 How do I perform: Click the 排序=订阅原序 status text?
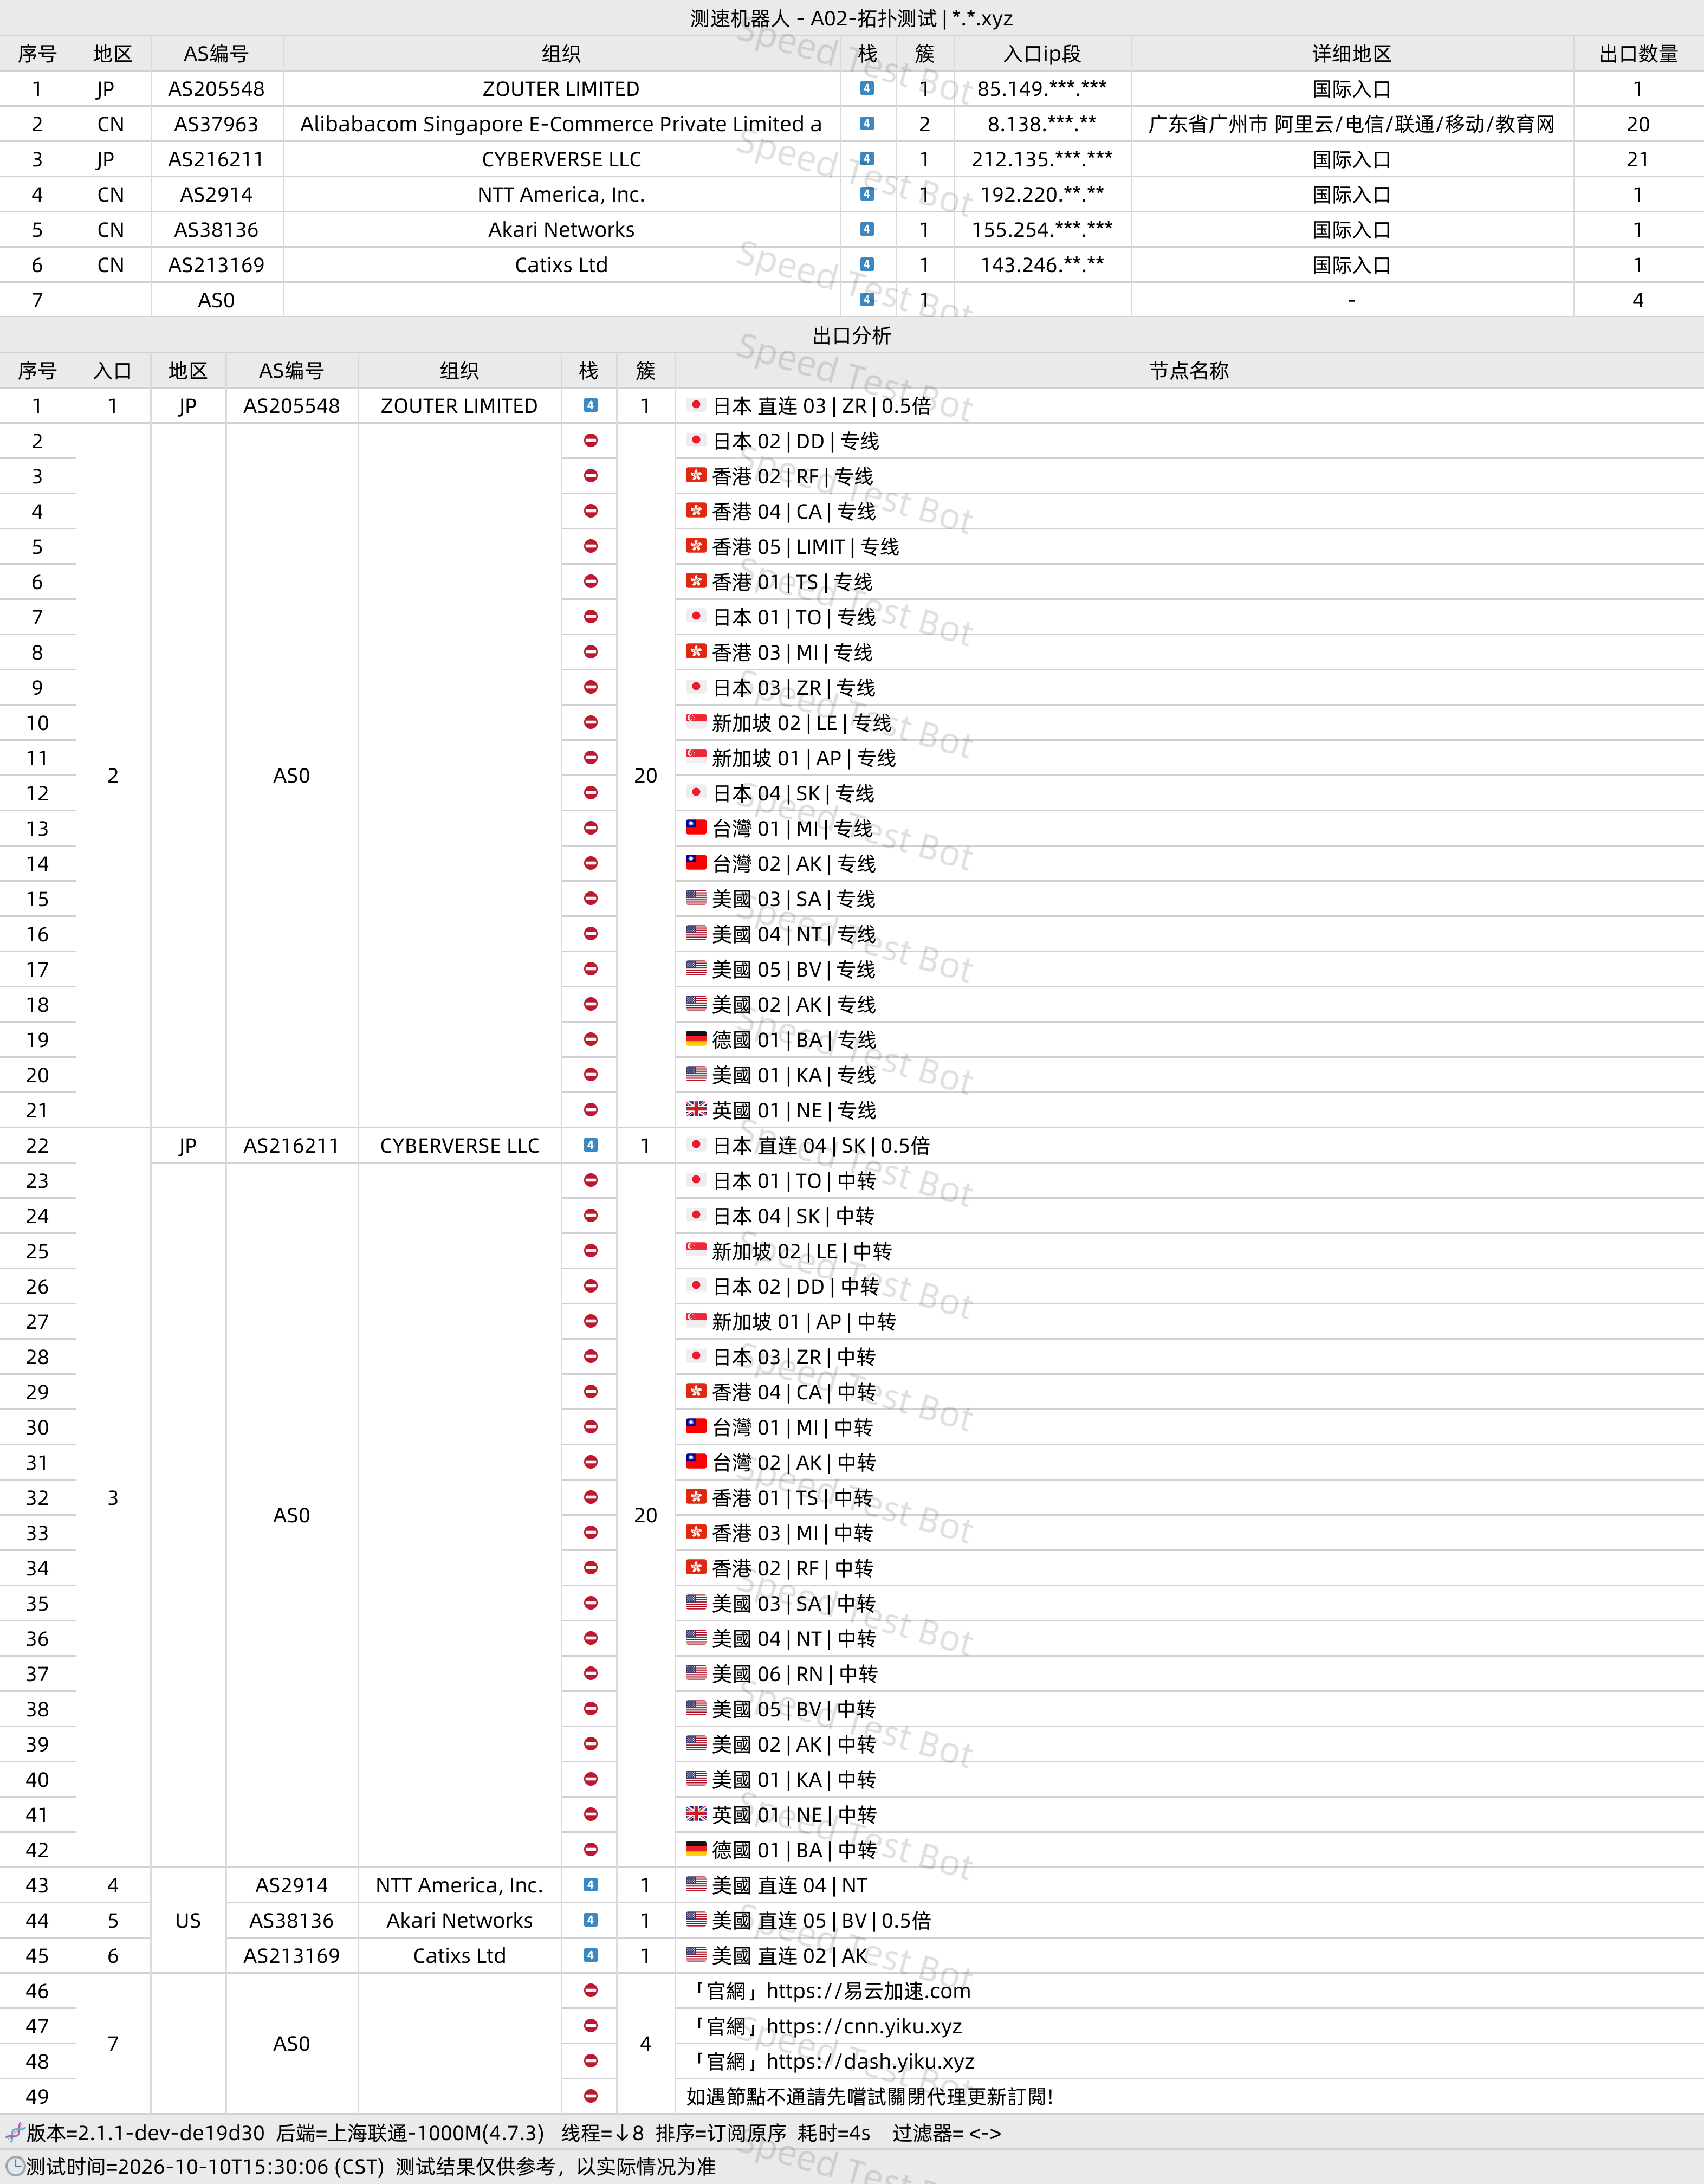pyautogui.click(x=721, y=2133)
